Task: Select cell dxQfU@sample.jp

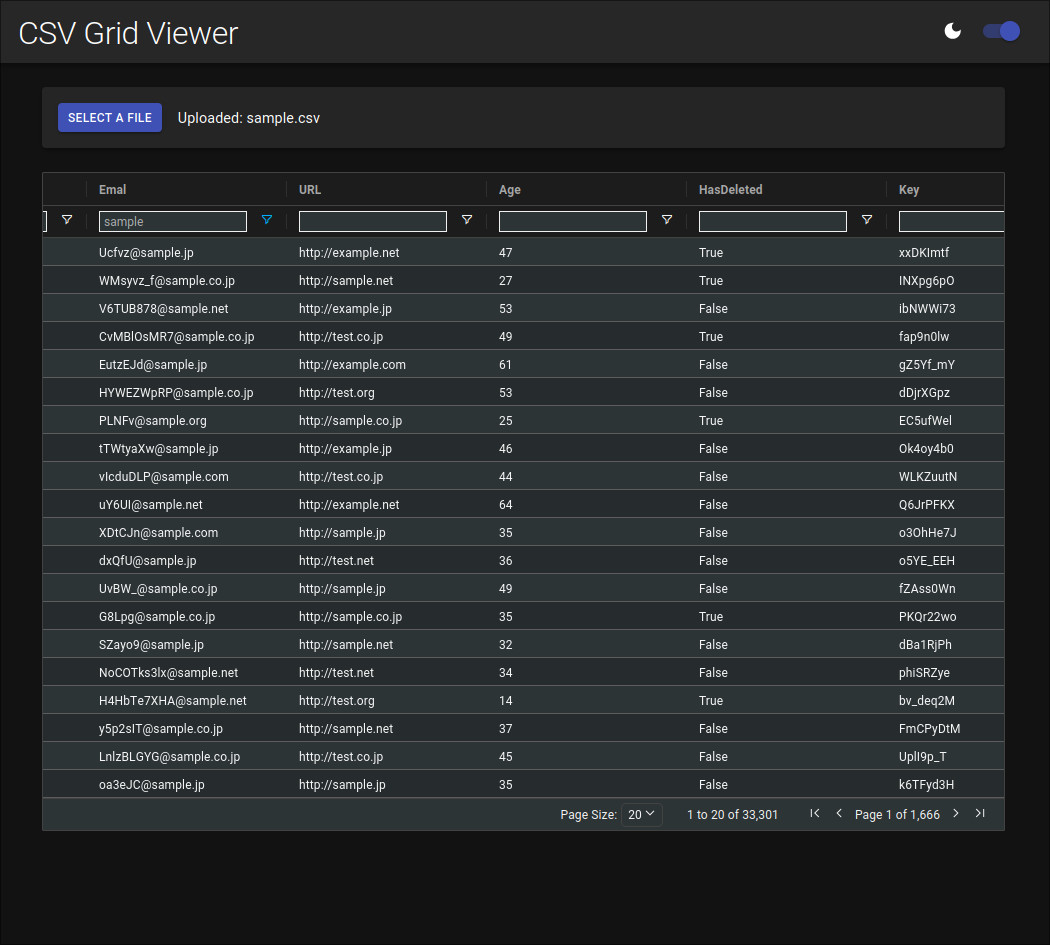Action: pos(147,561)
